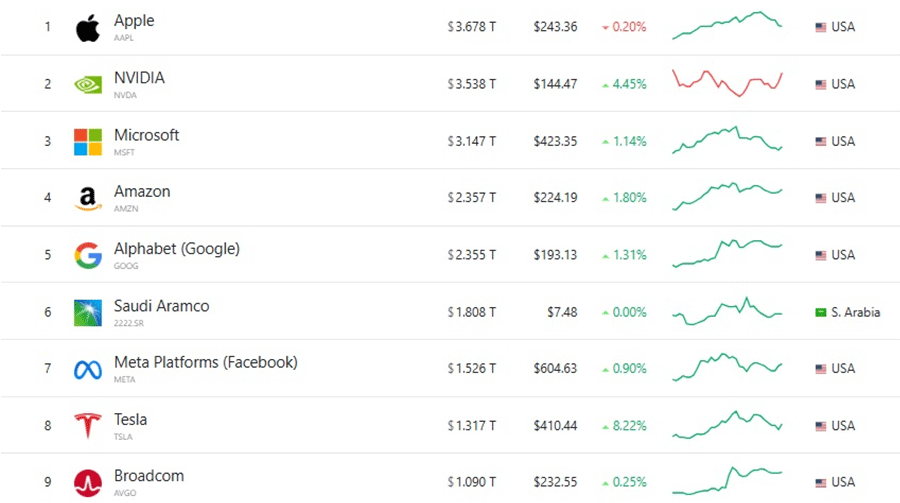Image resolution: width=900 pixels, height=503 pixels.
Task: Click the Apple logo icon
Action: point(88,28)
